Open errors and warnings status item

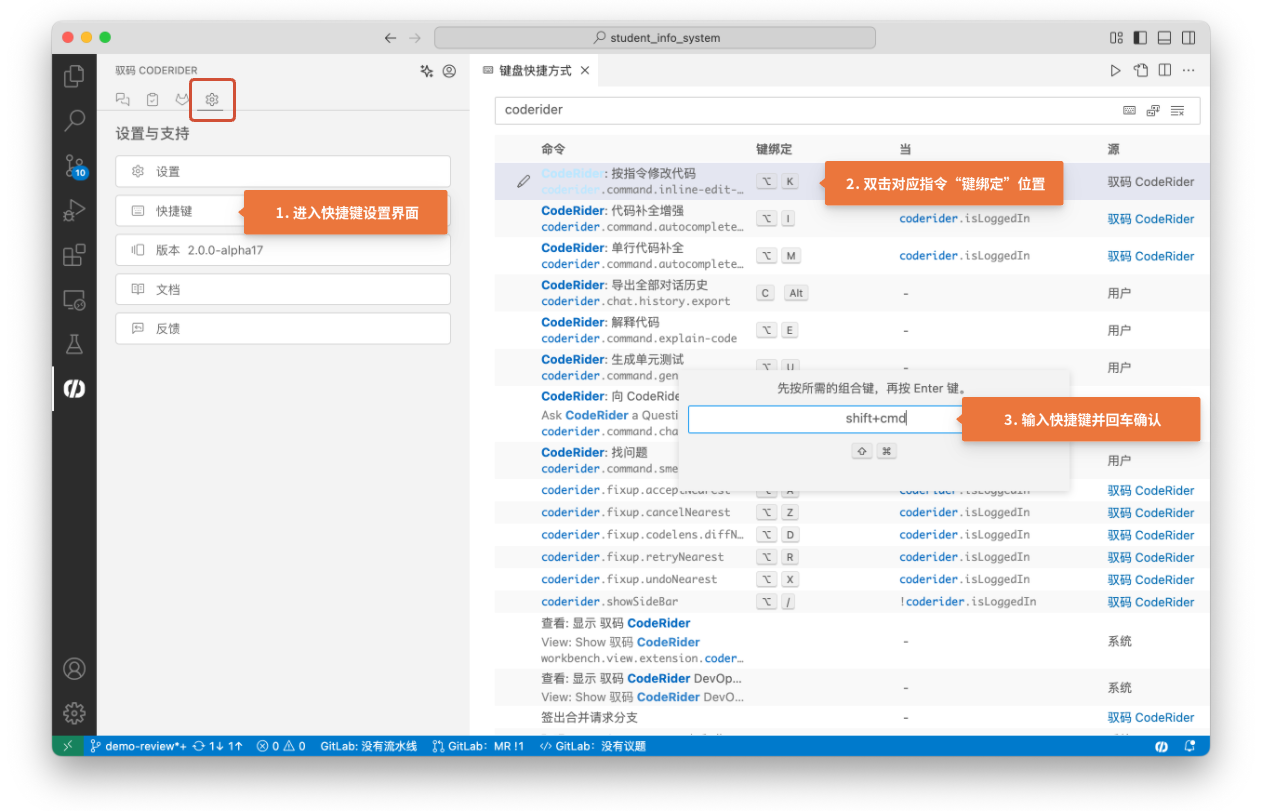click(x=281, y=746)
